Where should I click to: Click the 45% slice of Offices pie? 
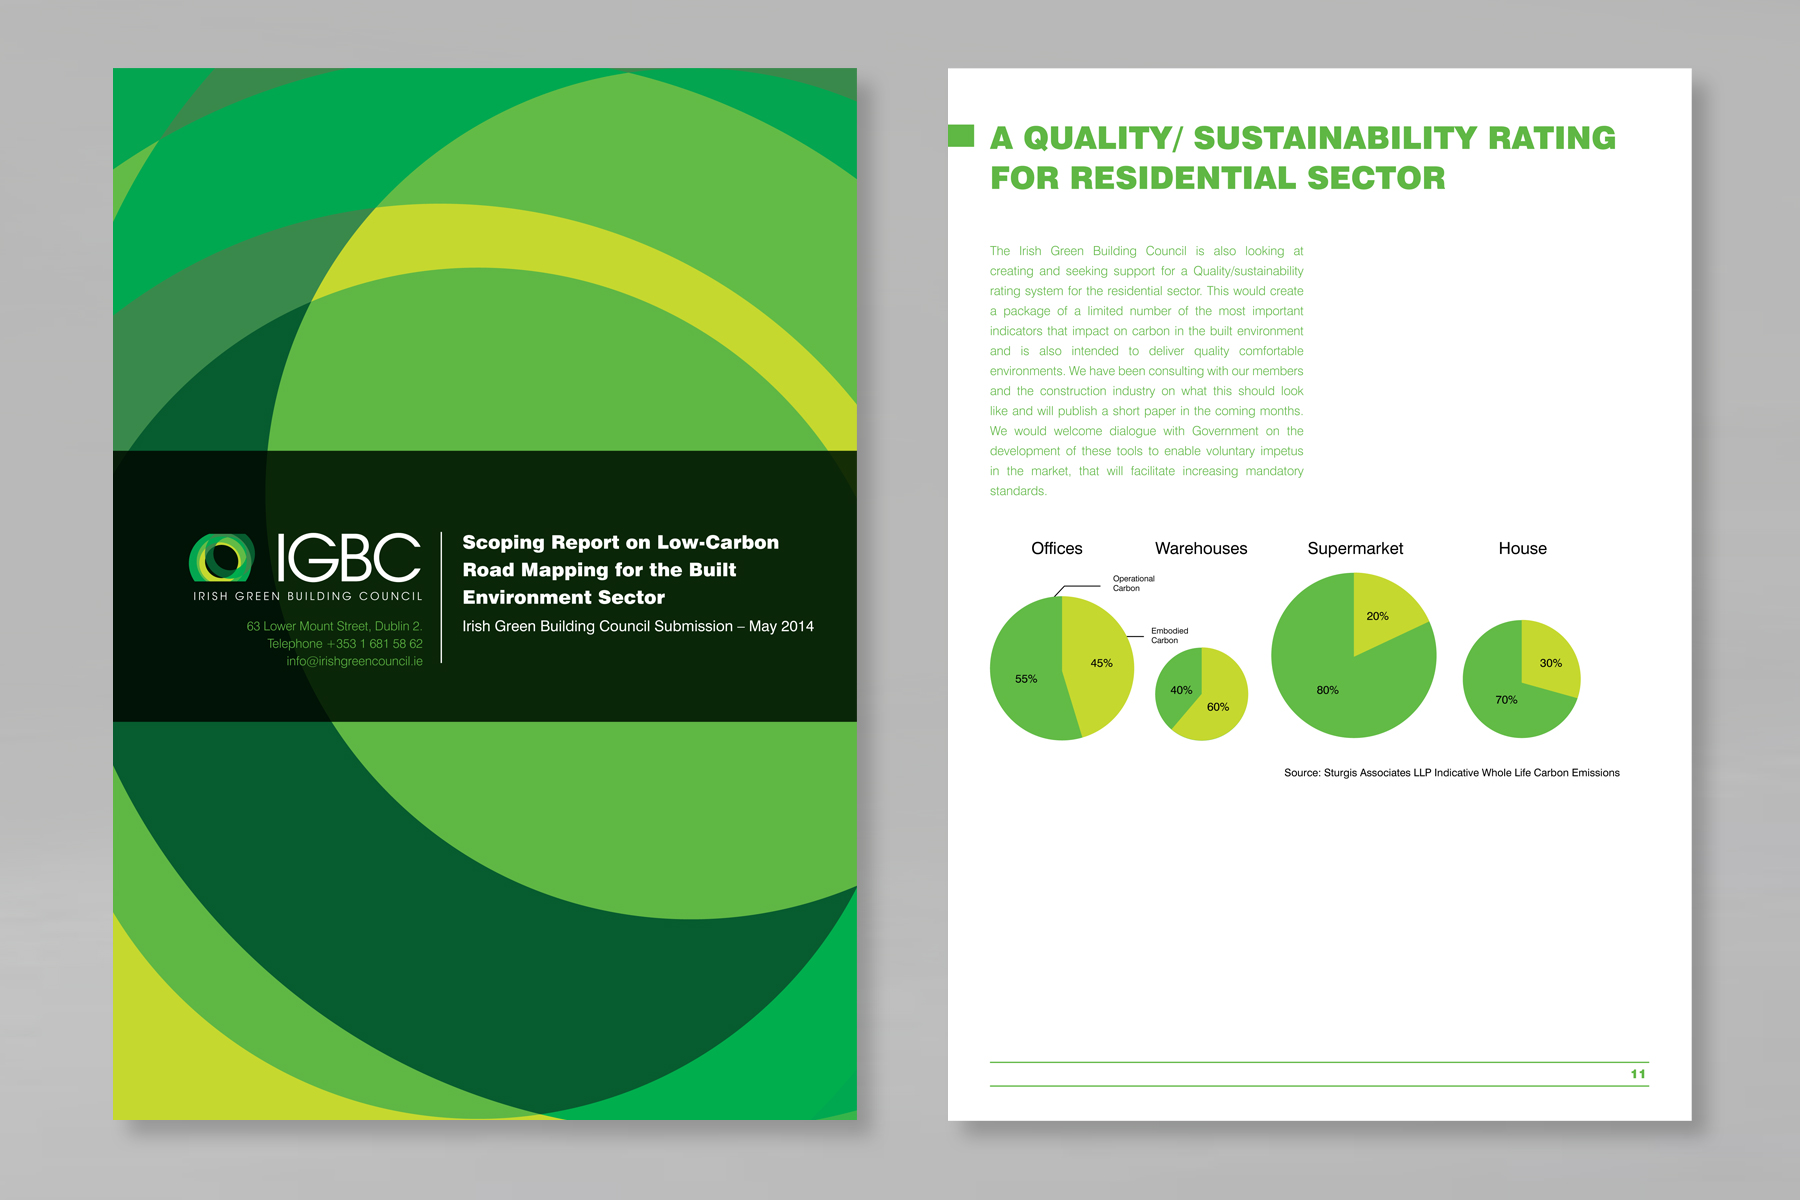pyautogui.click(x=1100, y=662)
